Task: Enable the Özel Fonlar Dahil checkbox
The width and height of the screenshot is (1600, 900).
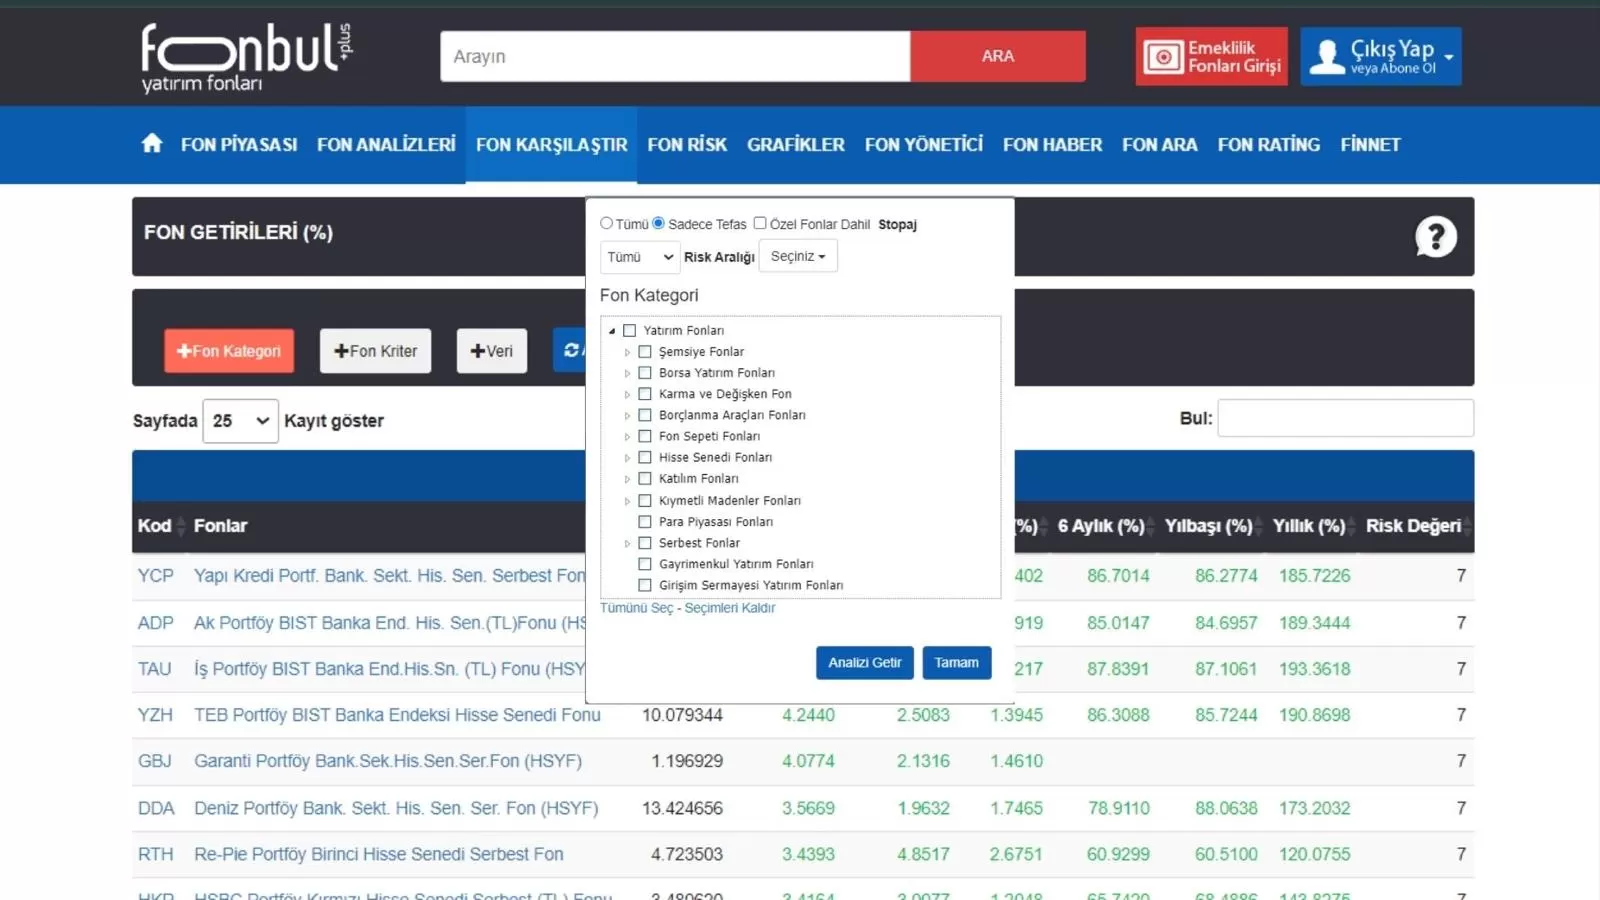Action: [x=760, y=224]
